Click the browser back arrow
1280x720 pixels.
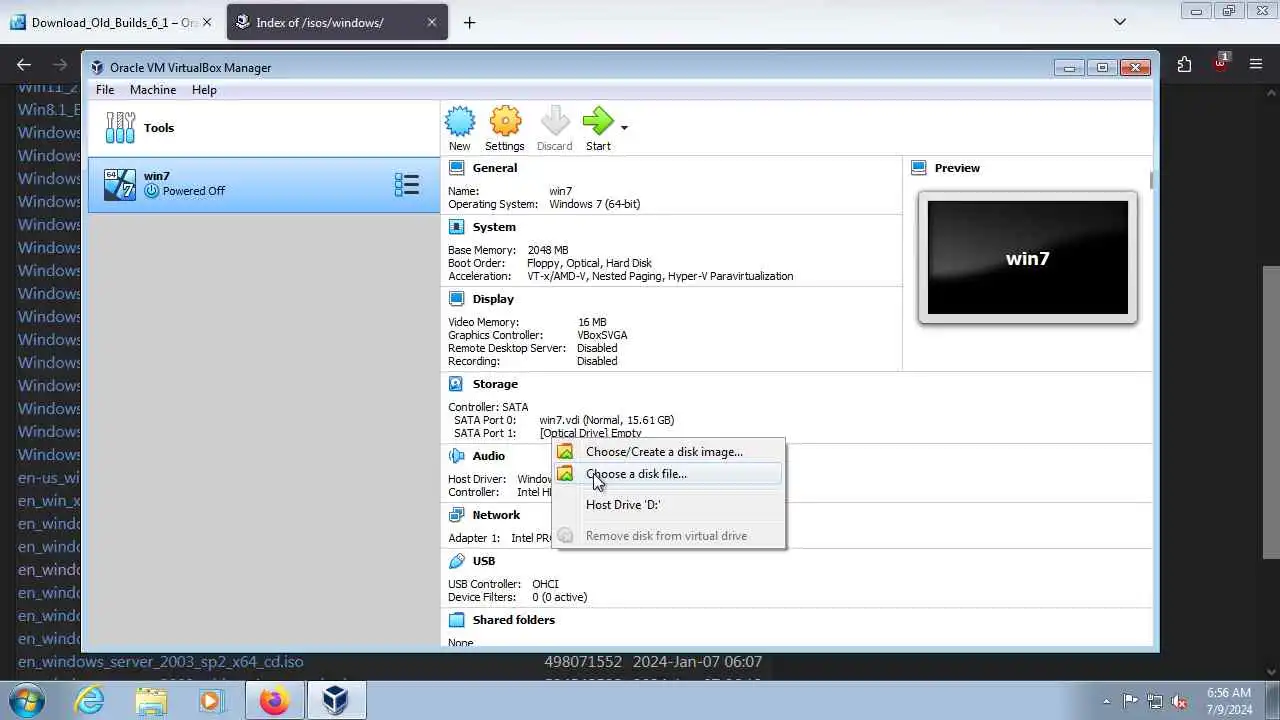[24, 65]
